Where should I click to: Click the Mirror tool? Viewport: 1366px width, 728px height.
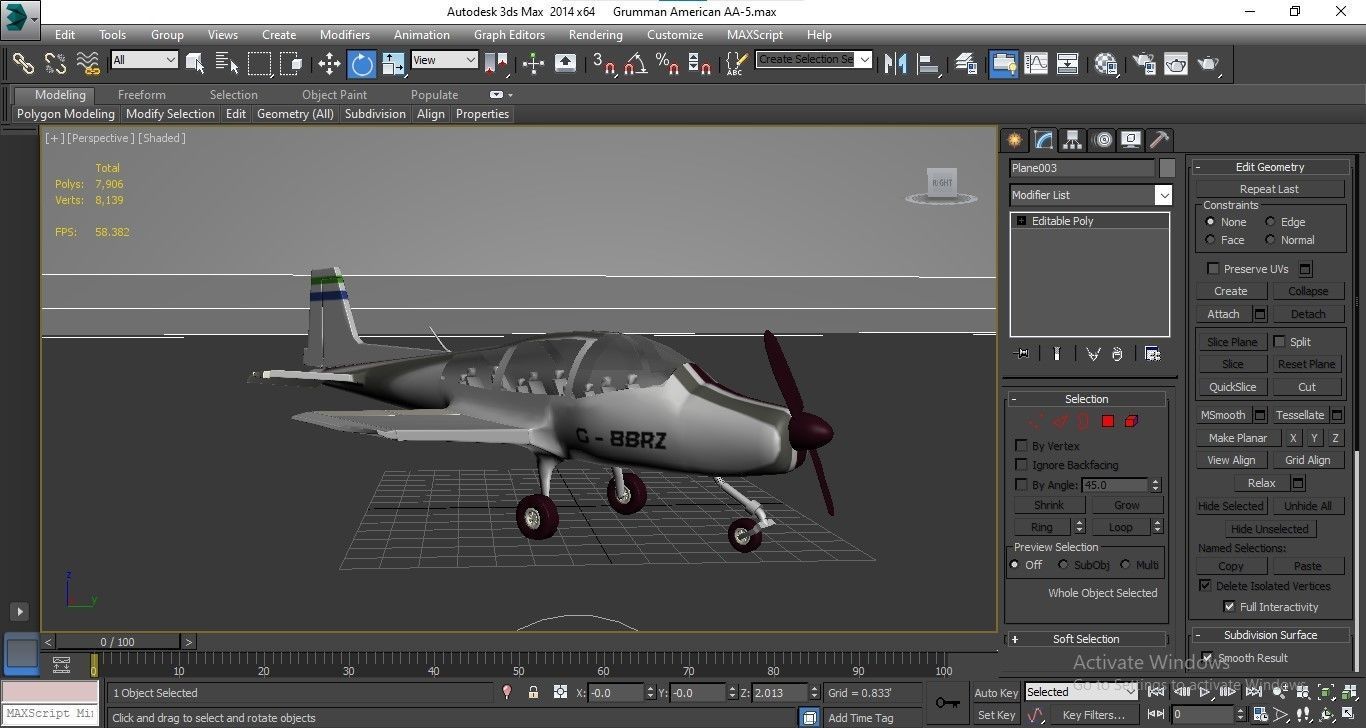click(896, 63)
